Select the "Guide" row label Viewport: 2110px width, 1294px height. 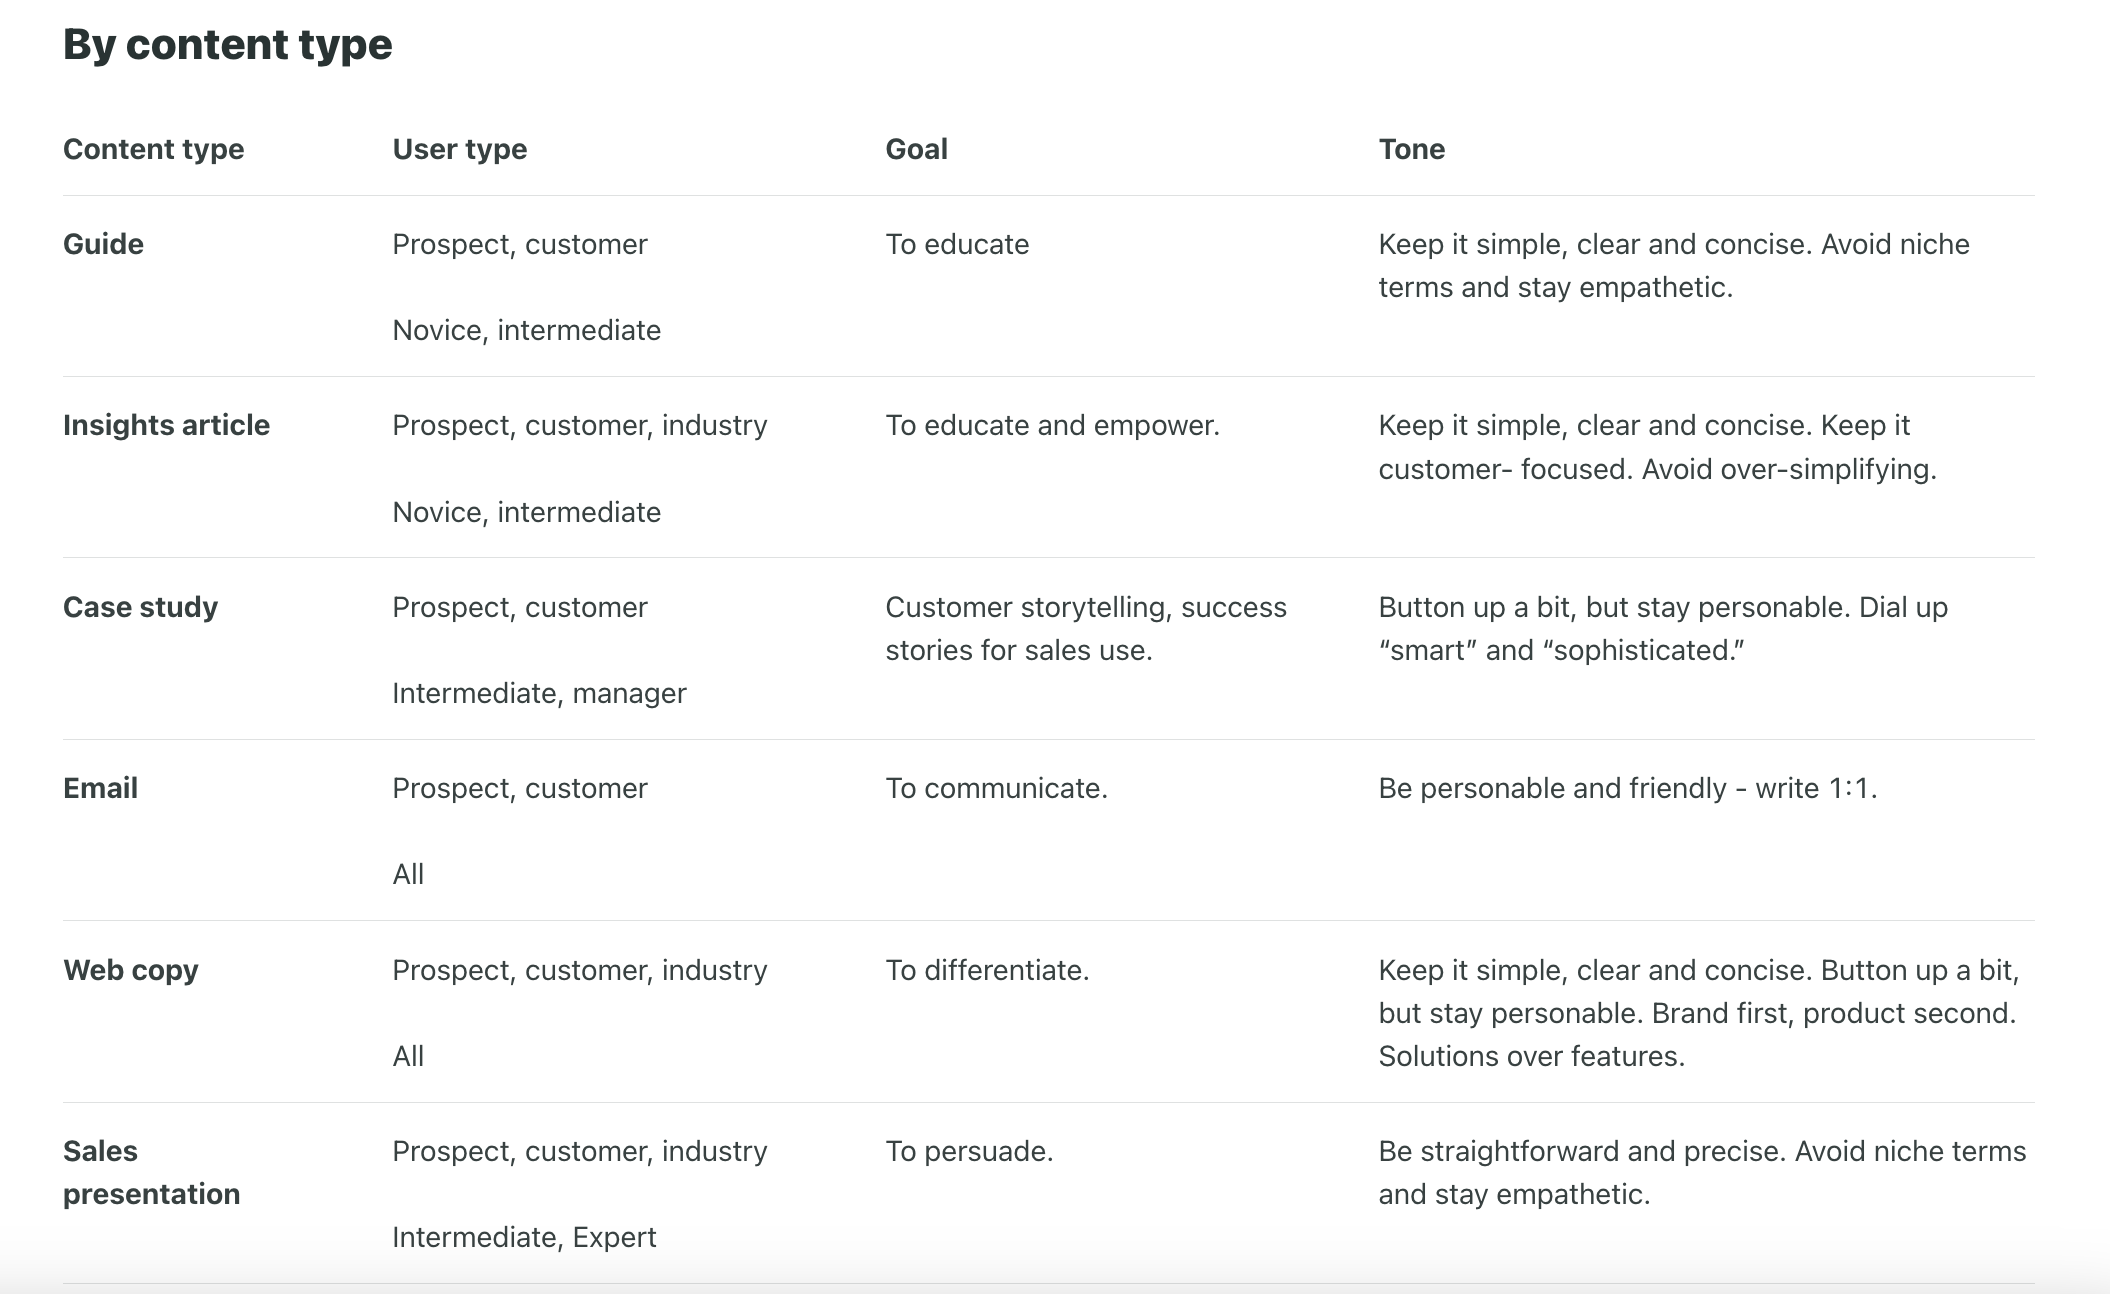coord(103,244)
